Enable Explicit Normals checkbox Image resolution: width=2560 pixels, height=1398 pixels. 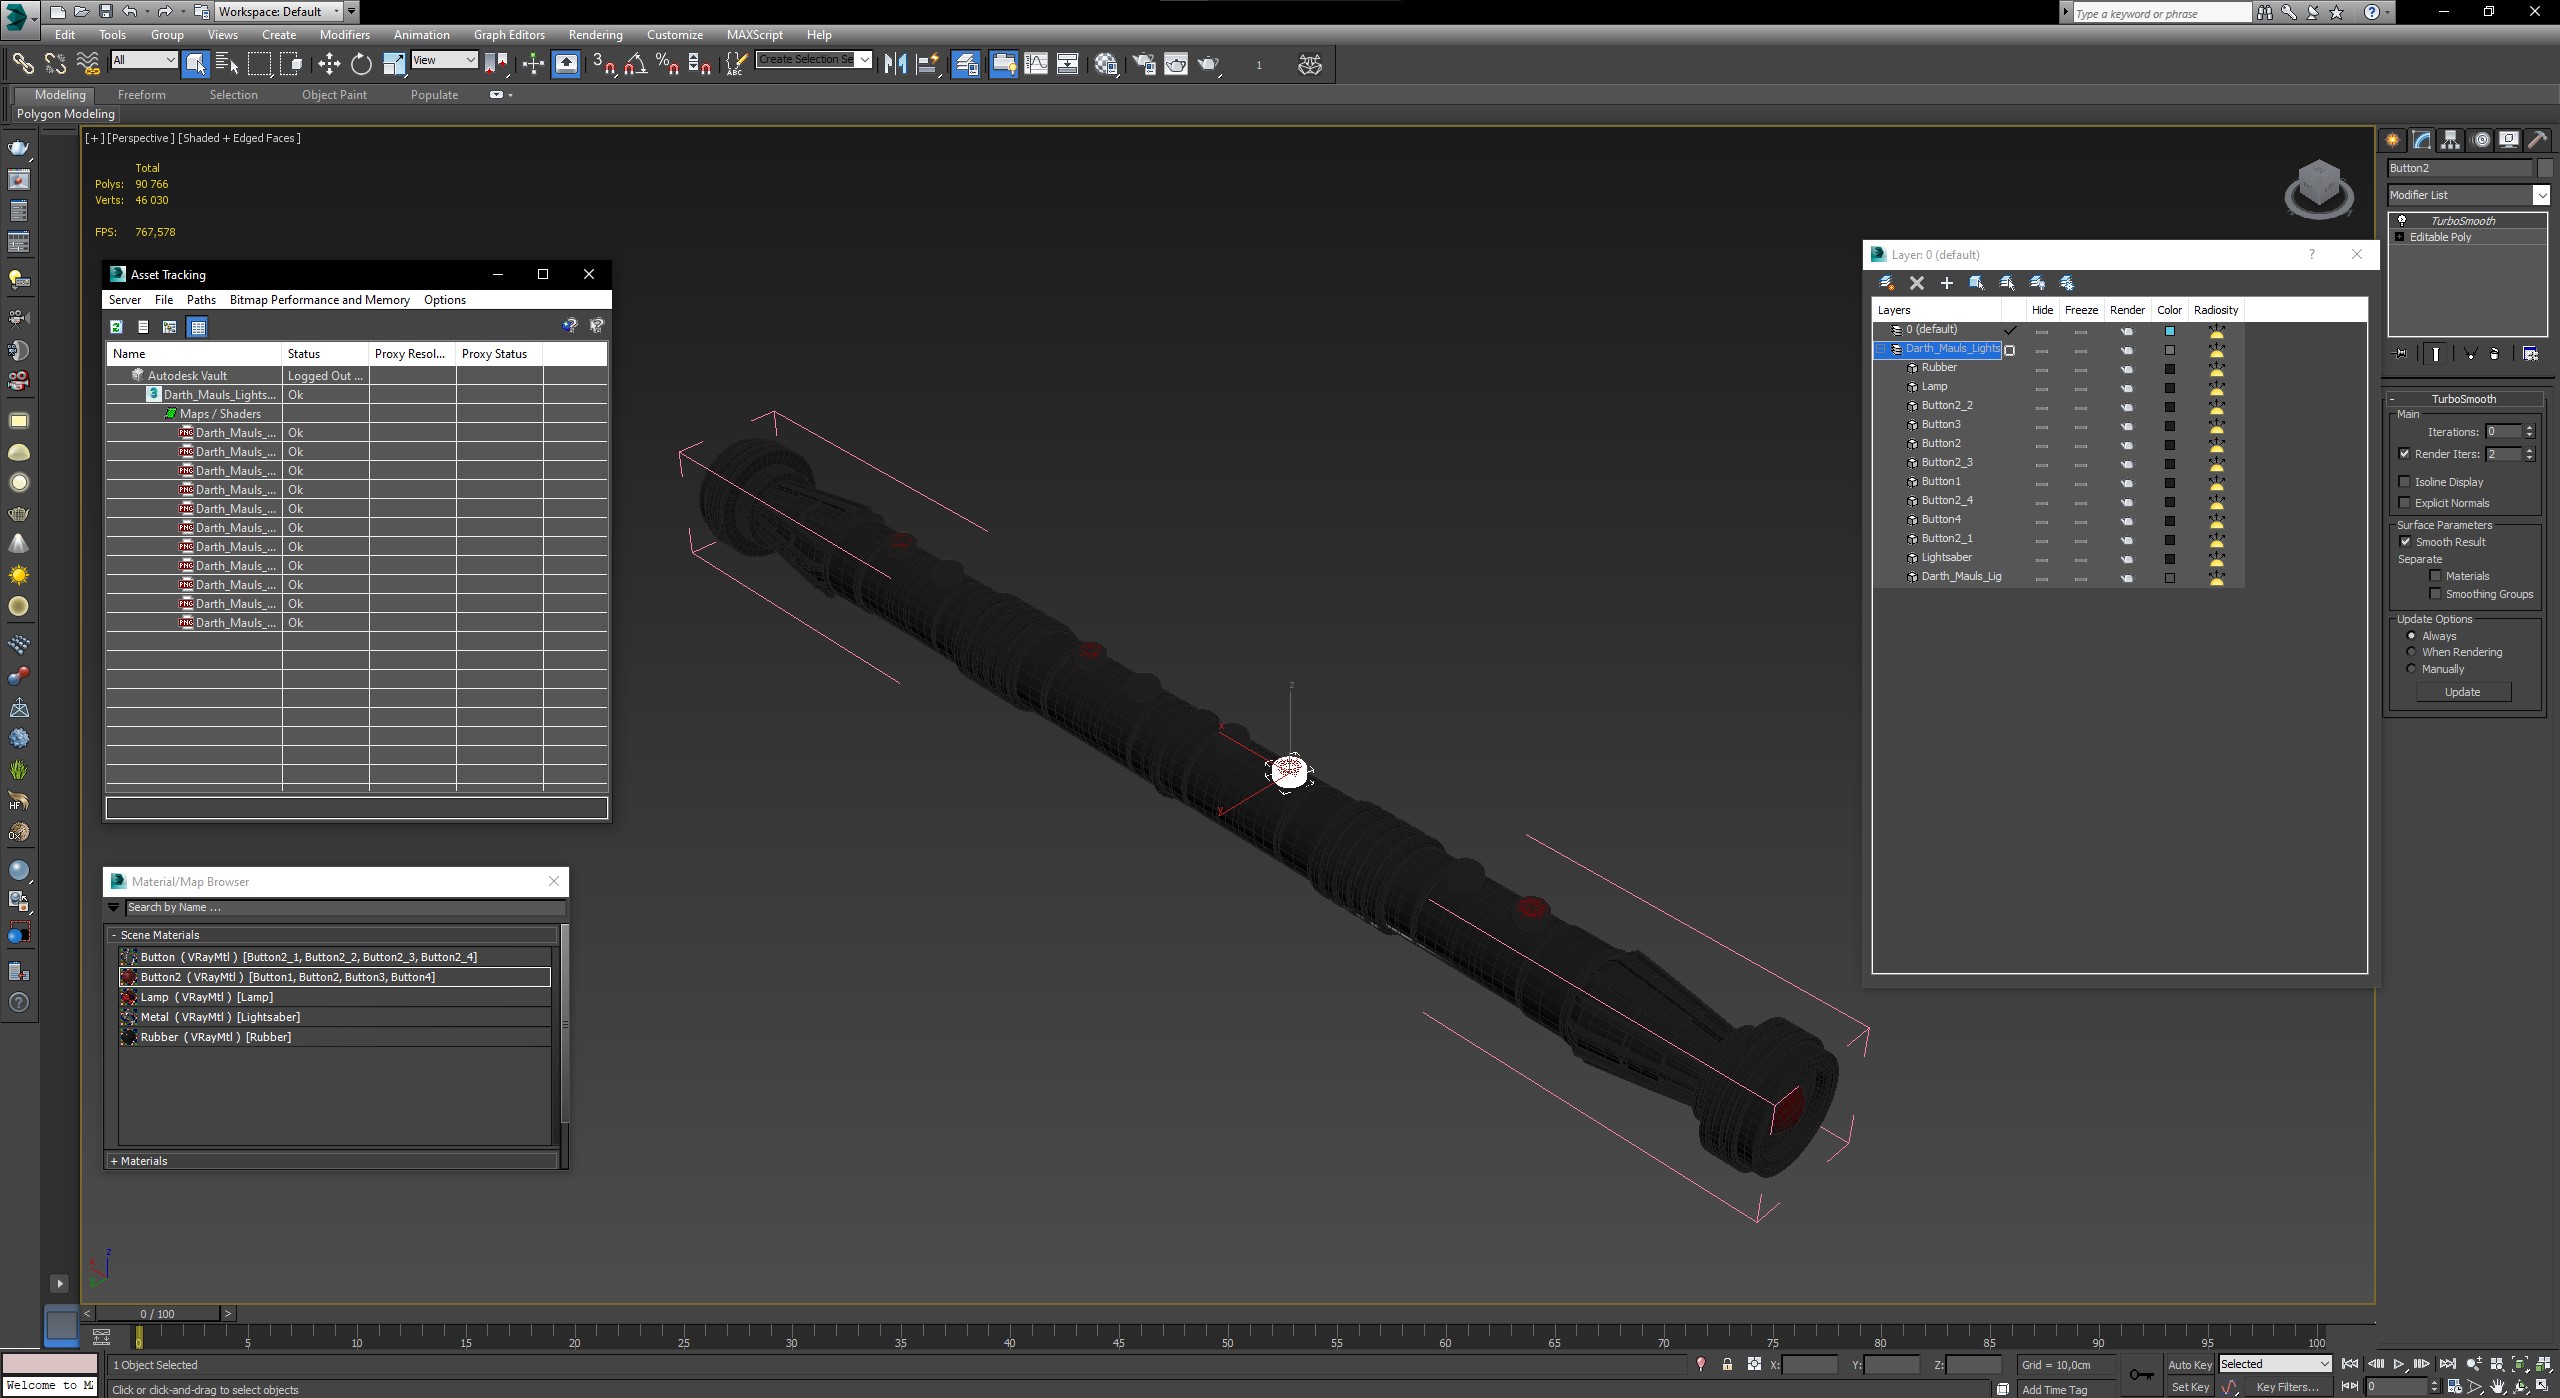click(2405, 503)
